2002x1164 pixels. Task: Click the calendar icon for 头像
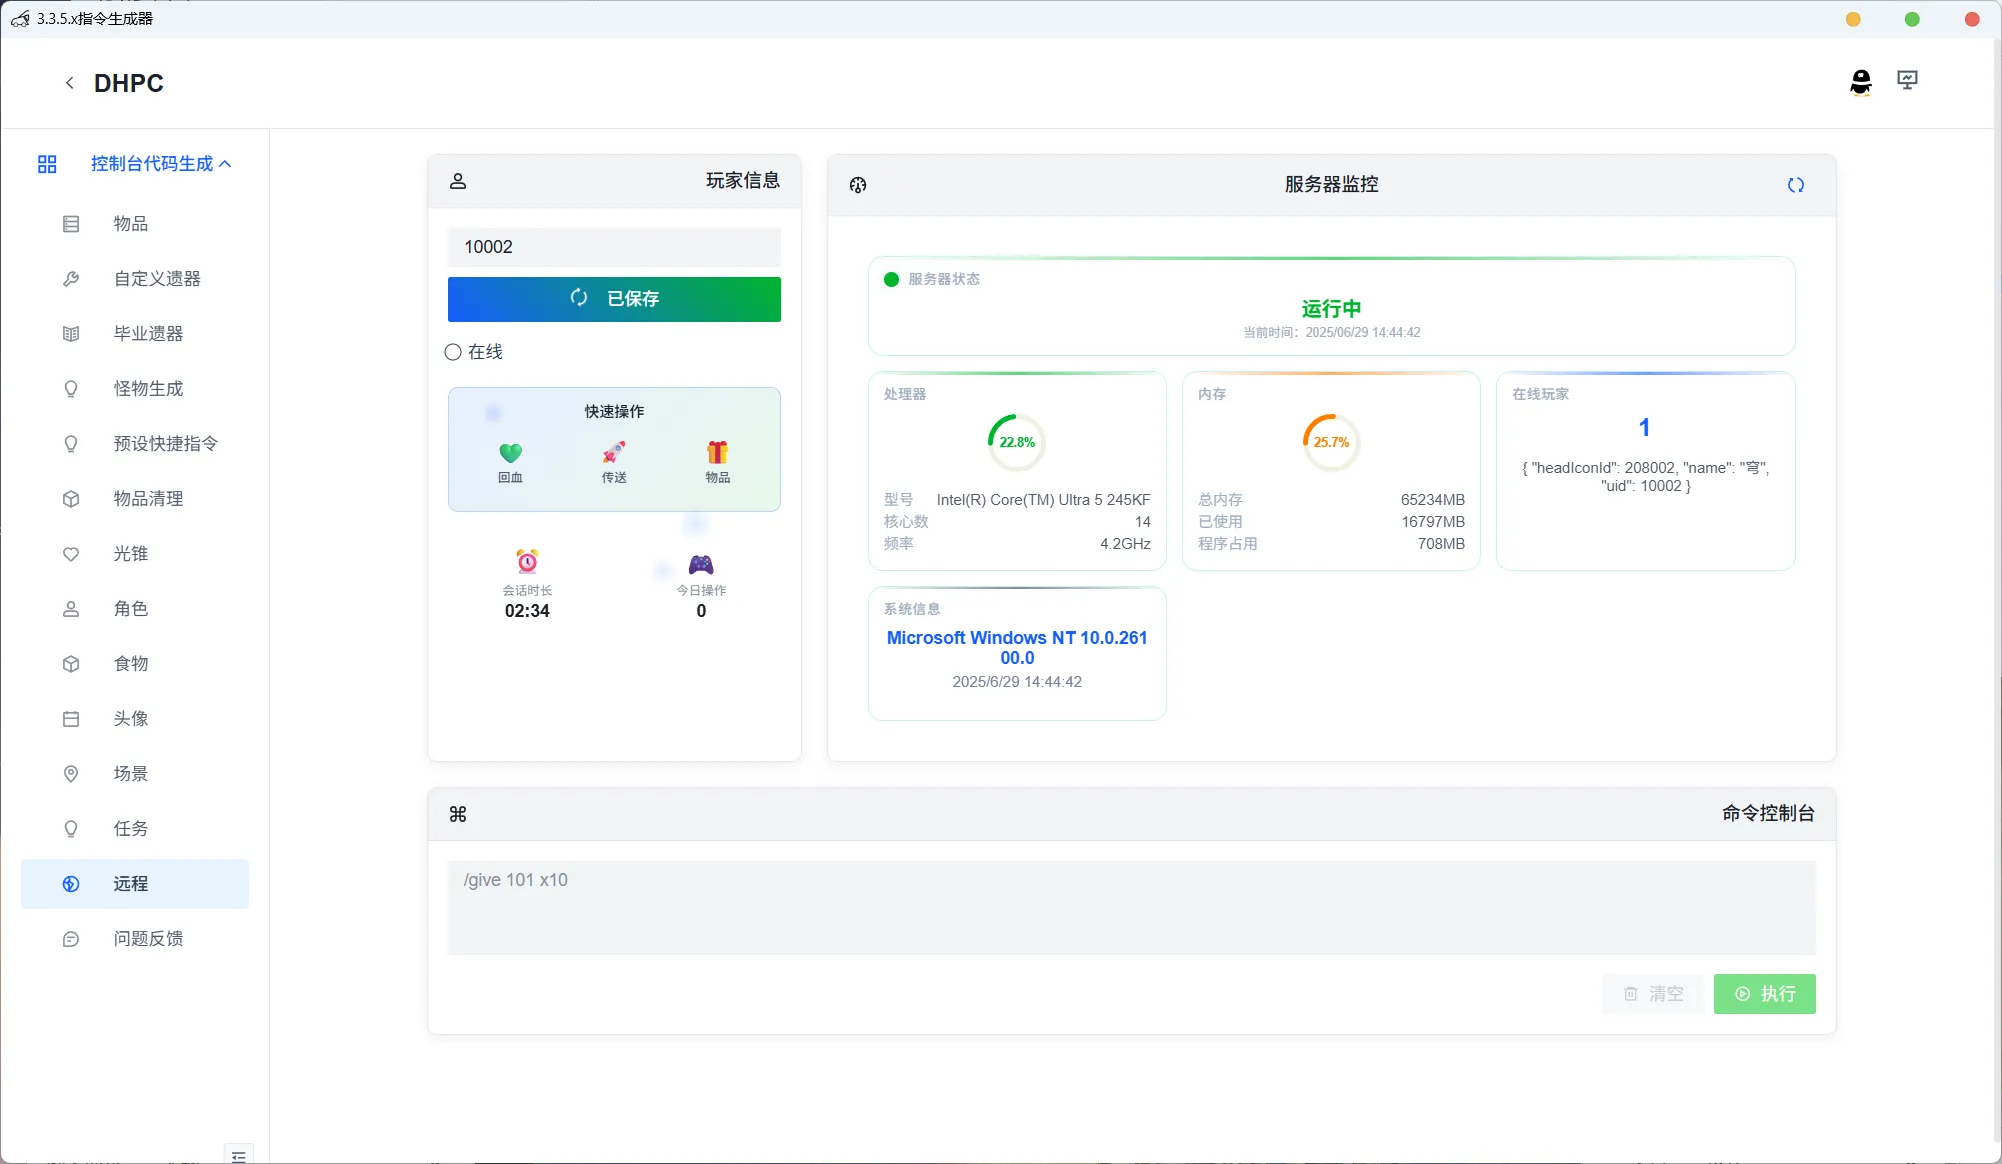click(x=71, y=719)
